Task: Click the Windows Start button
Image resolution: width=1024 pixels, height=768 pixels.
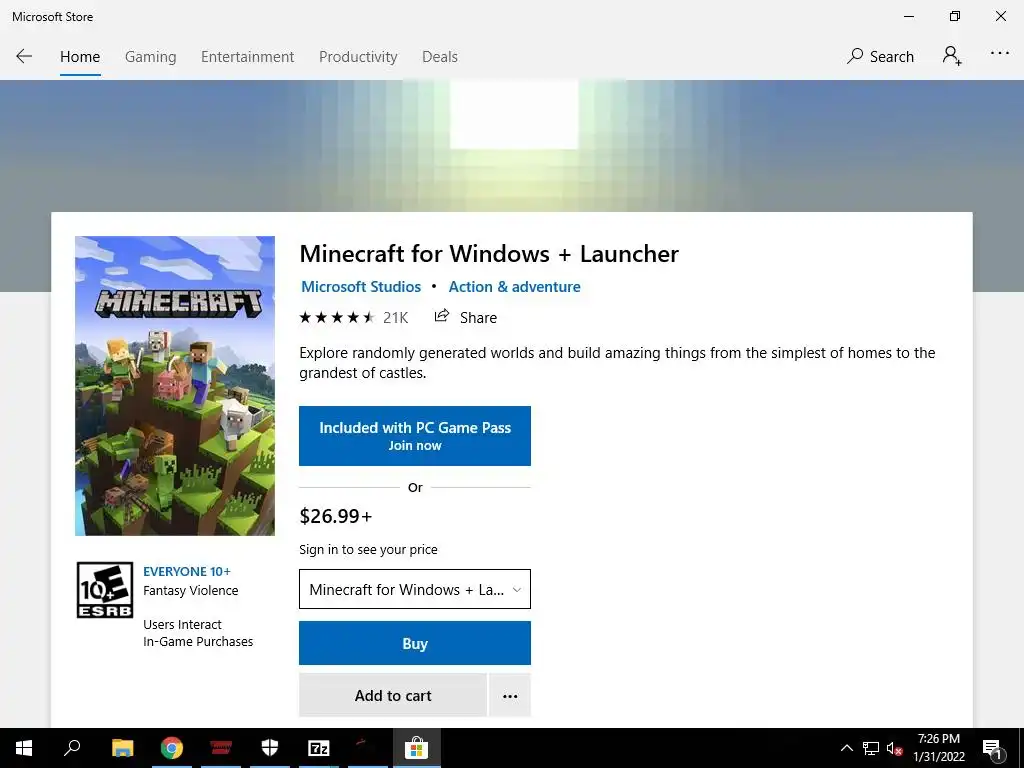Action: [x=24, y=748]
